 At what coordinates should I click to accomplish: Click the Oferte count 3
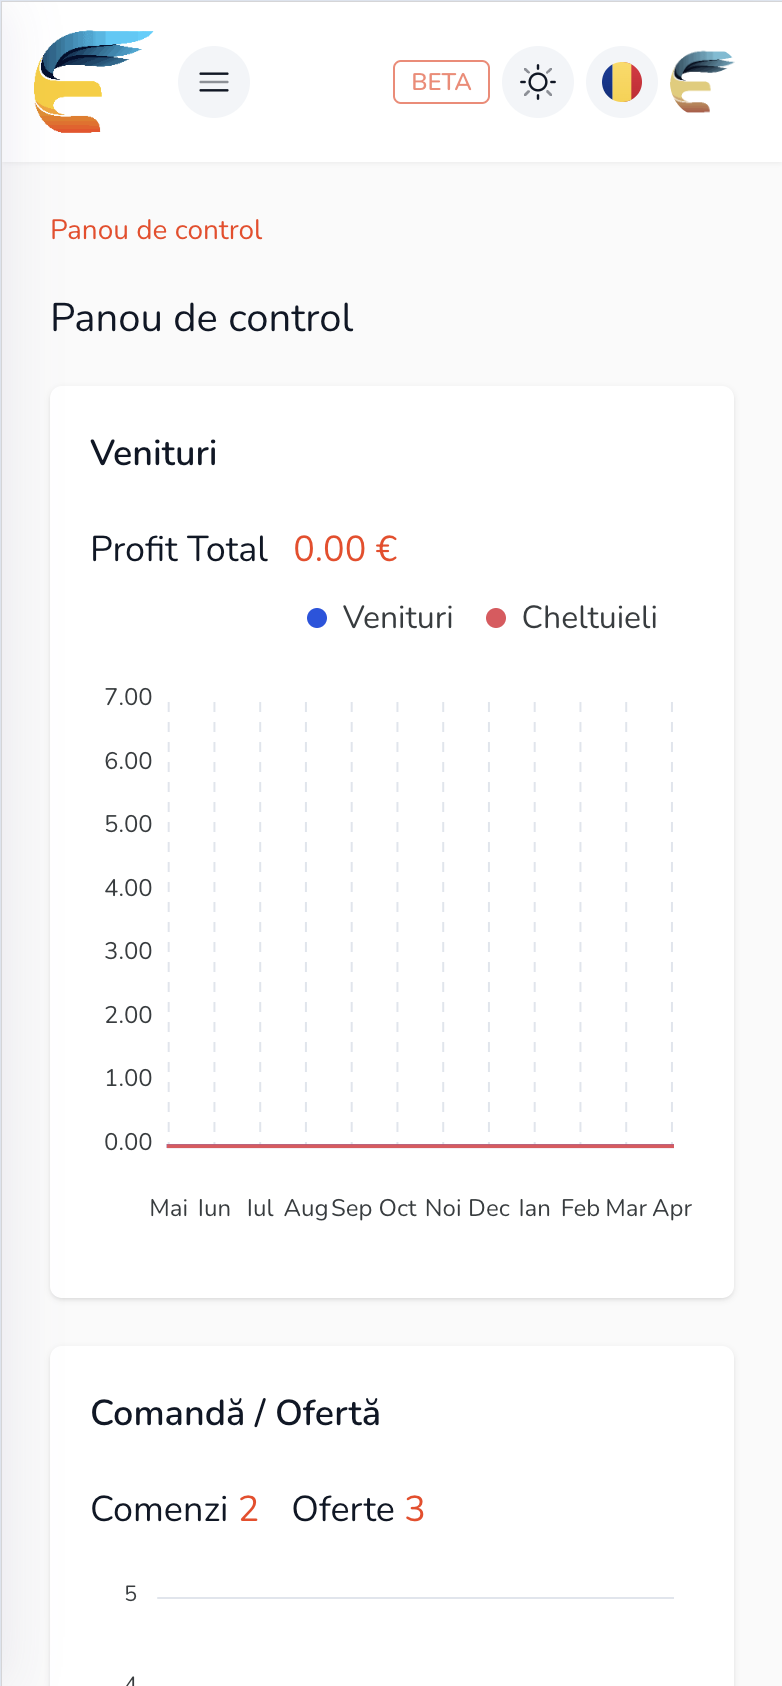415,1509
